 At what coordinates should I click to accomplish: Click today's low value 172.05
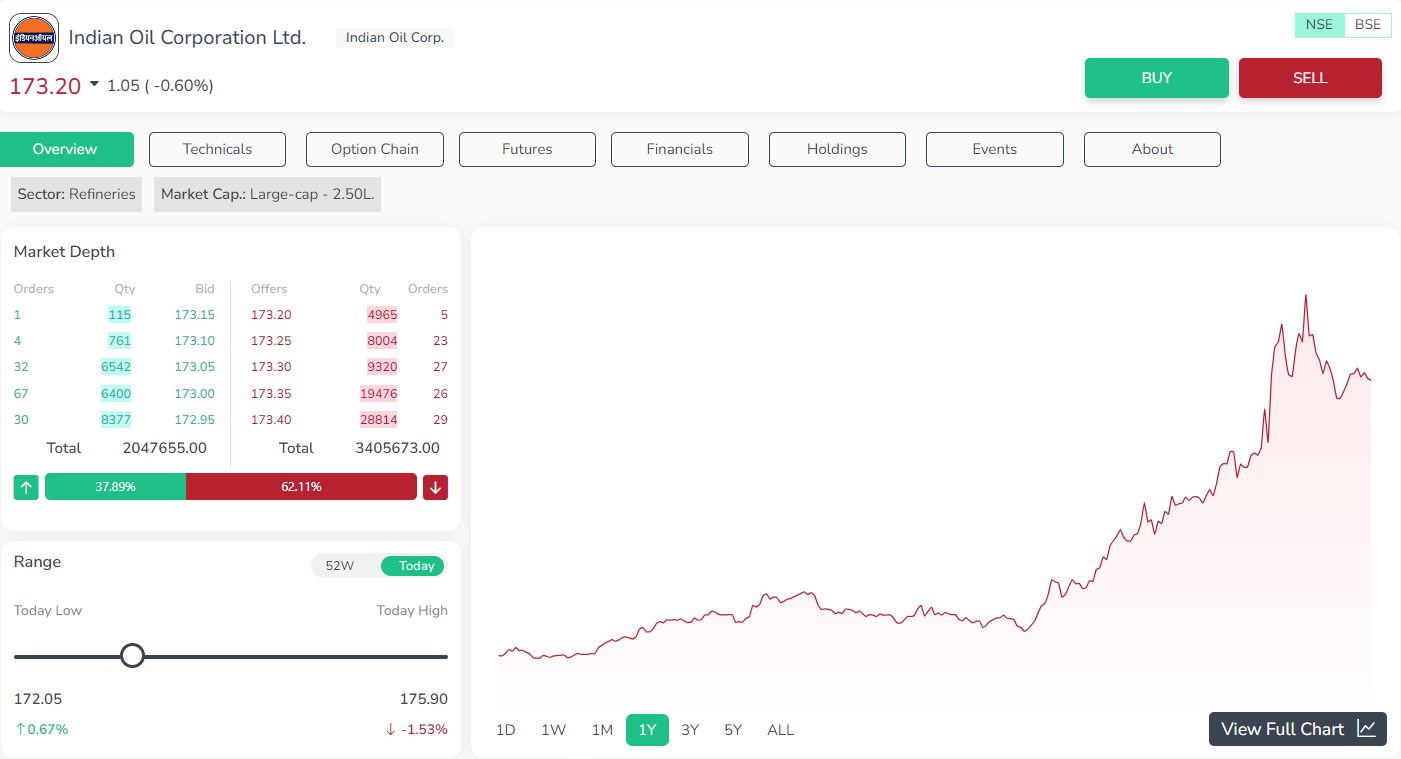point(38,699)
